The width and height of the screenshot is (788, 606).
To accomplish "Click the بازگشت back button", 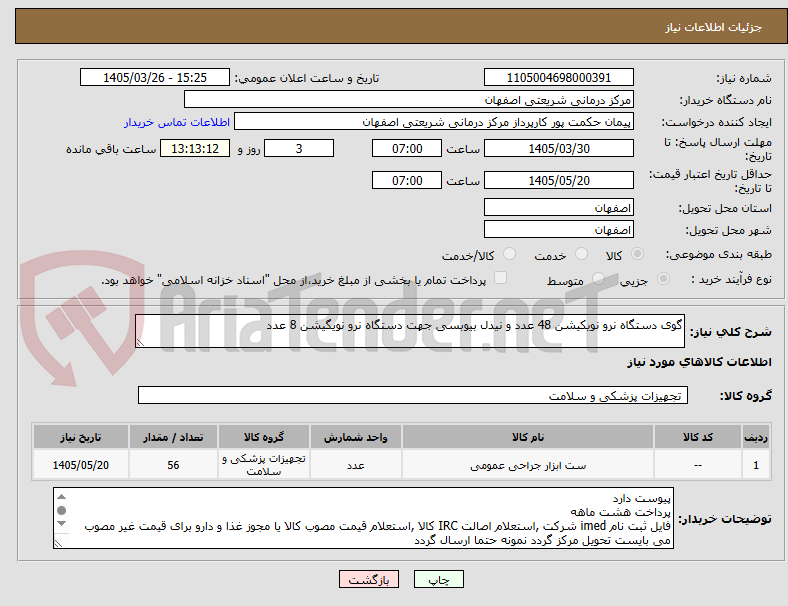I will (369, 579).
